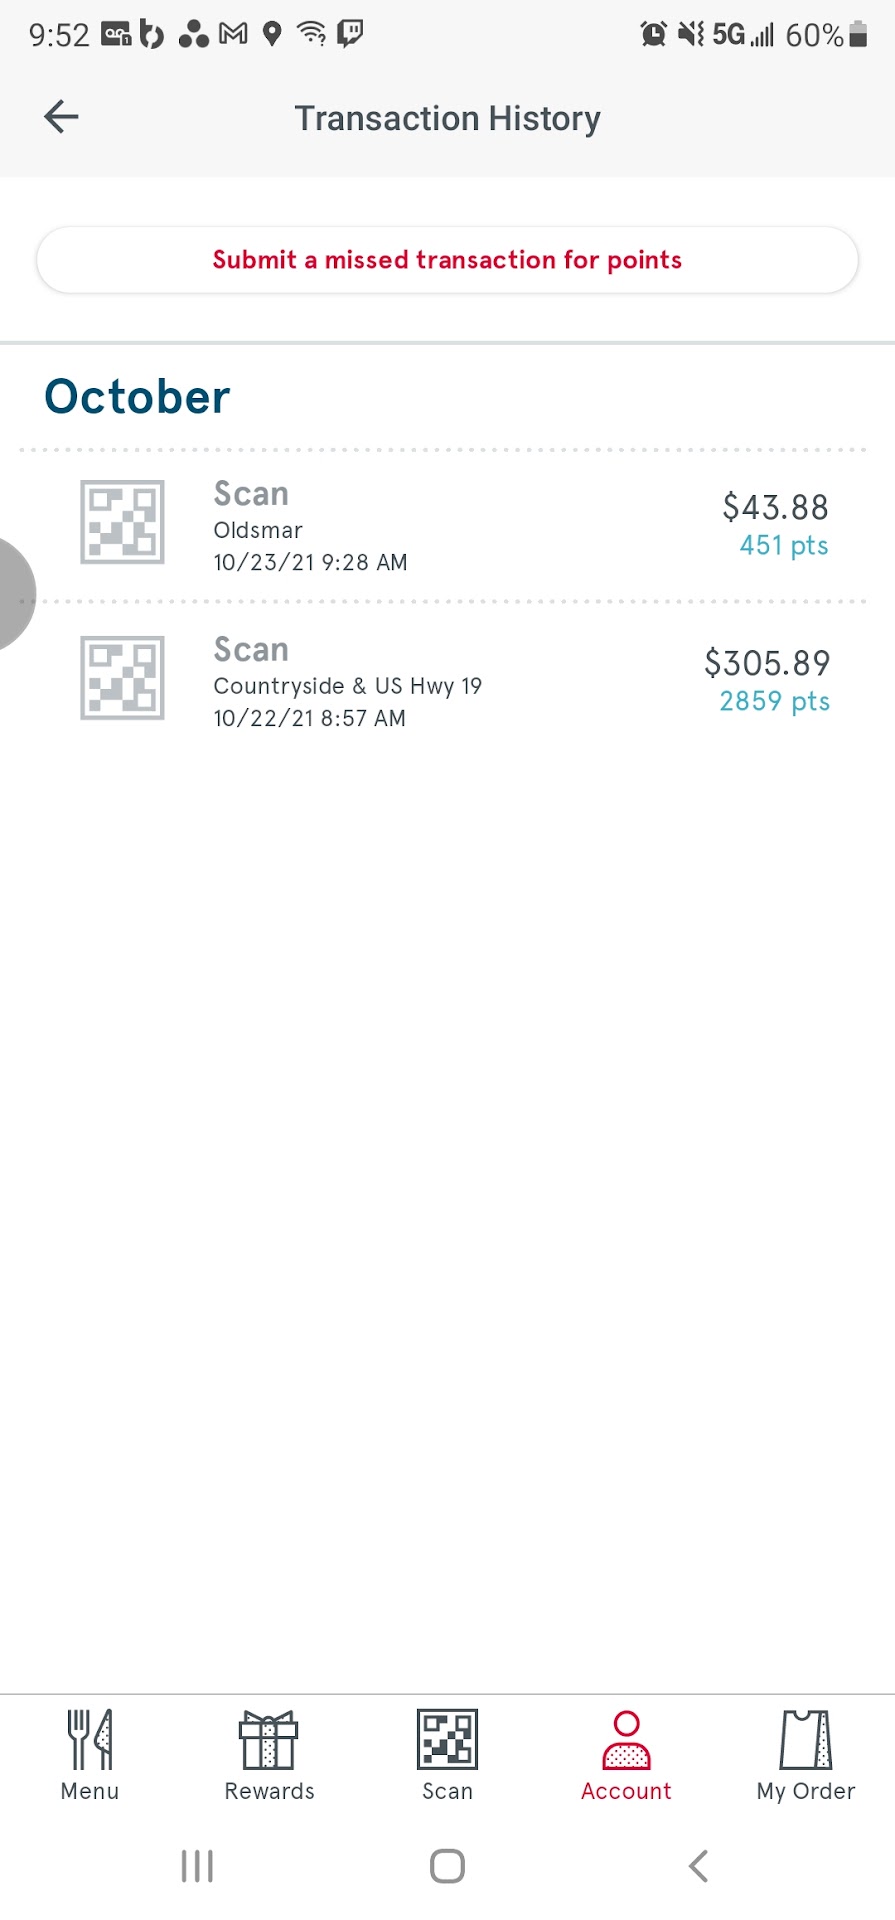Tap the 2859 pts label
The height and width of the screenshot is (1920, 895).
click(x=775, y=702)
